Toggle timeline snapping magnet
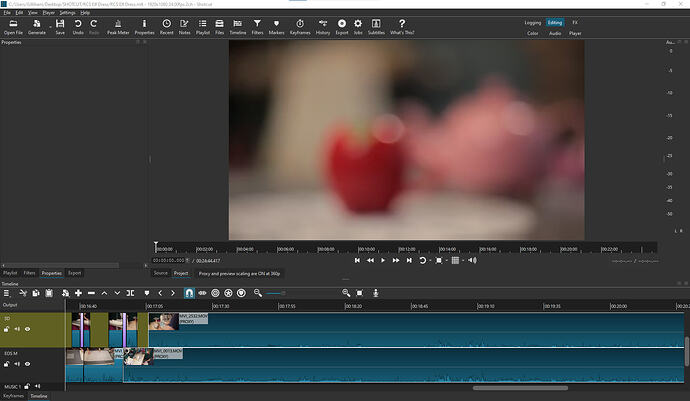 coord(189,293)
